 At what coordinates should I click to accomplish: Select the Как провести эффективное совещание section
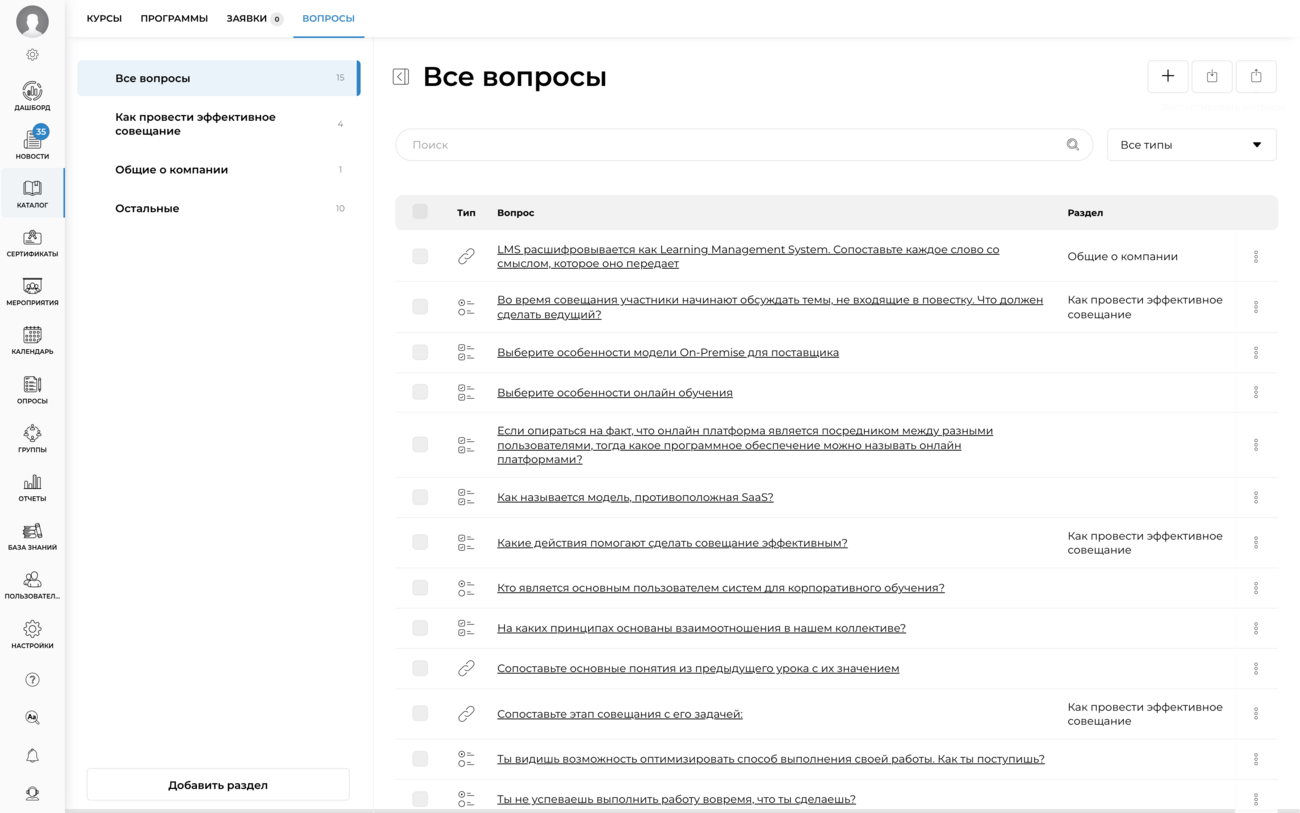click(x=218, y=124)
